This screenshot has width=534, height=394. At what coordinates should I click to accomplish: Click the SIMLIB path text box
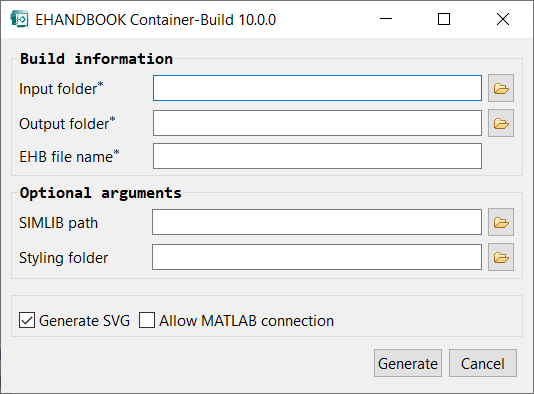(x=317, y=222)
